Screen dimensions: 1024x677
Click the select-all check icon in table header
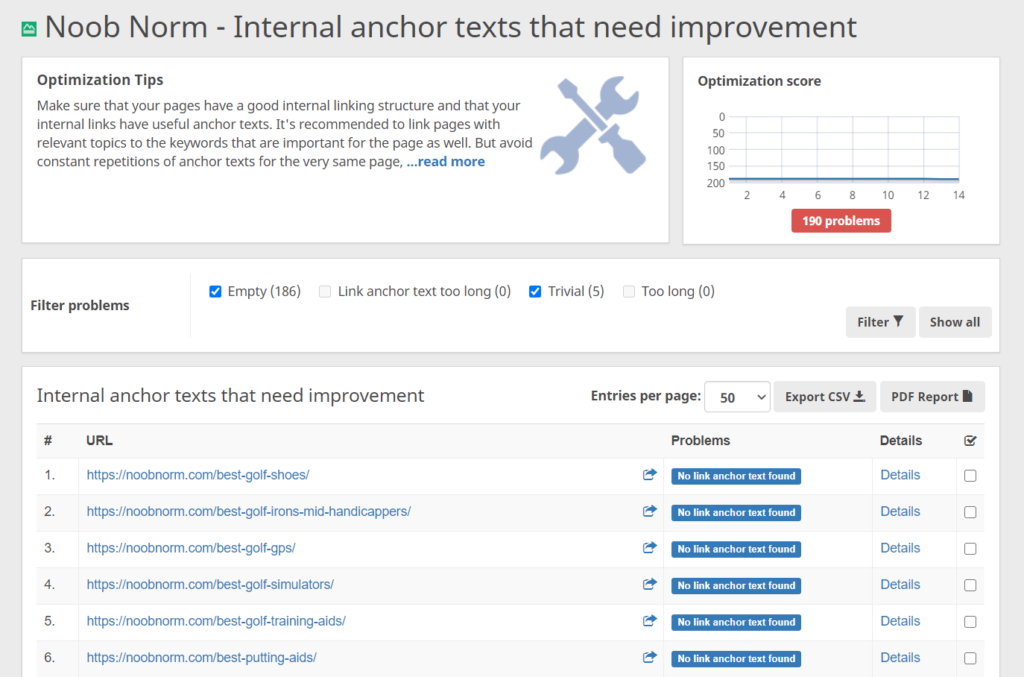coord(970,441)
